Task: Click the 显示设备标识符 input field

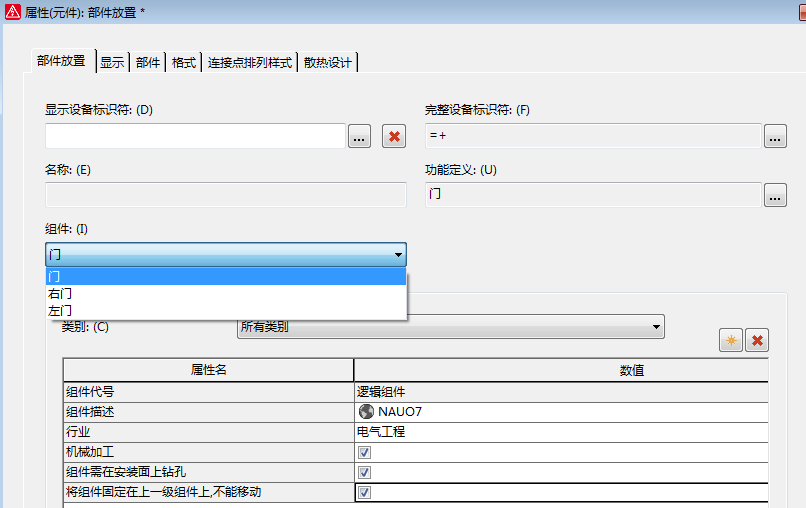Action: point(195,136)
